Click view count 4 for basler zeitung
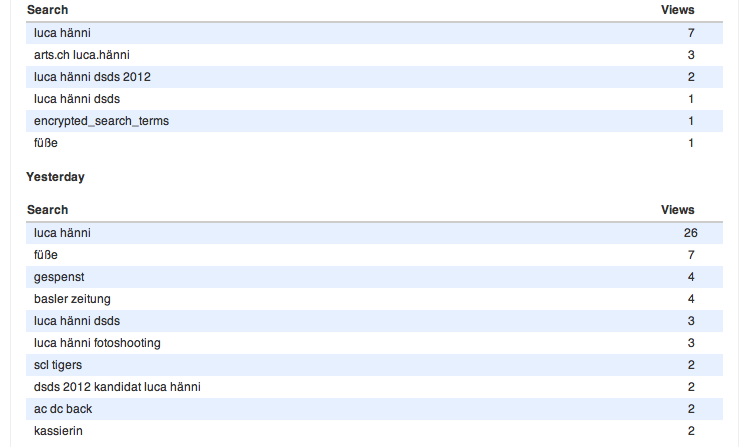 pyautogui.click(x=691, y=299)
